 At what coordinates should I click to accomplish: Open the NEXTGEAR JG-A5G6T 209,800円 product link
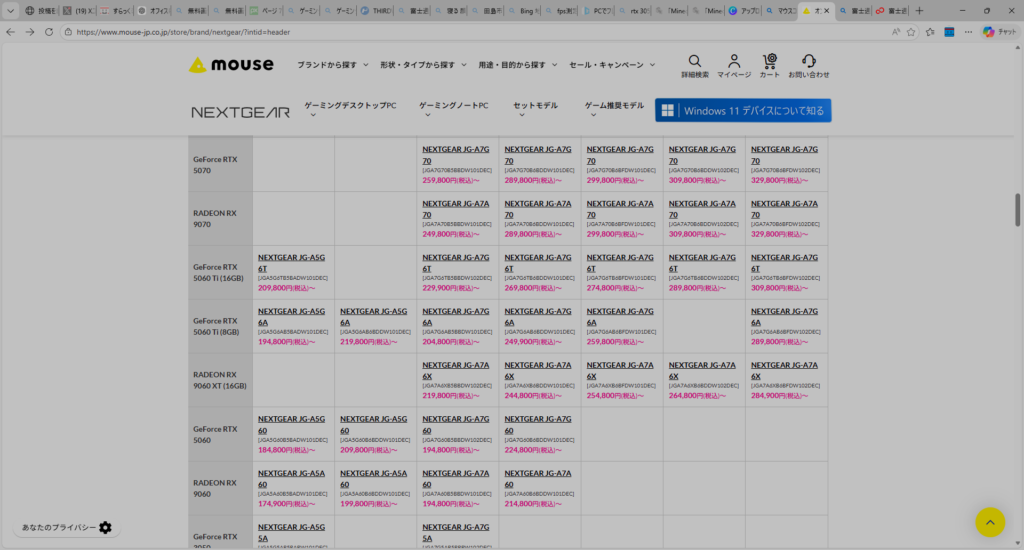point(291,262)
